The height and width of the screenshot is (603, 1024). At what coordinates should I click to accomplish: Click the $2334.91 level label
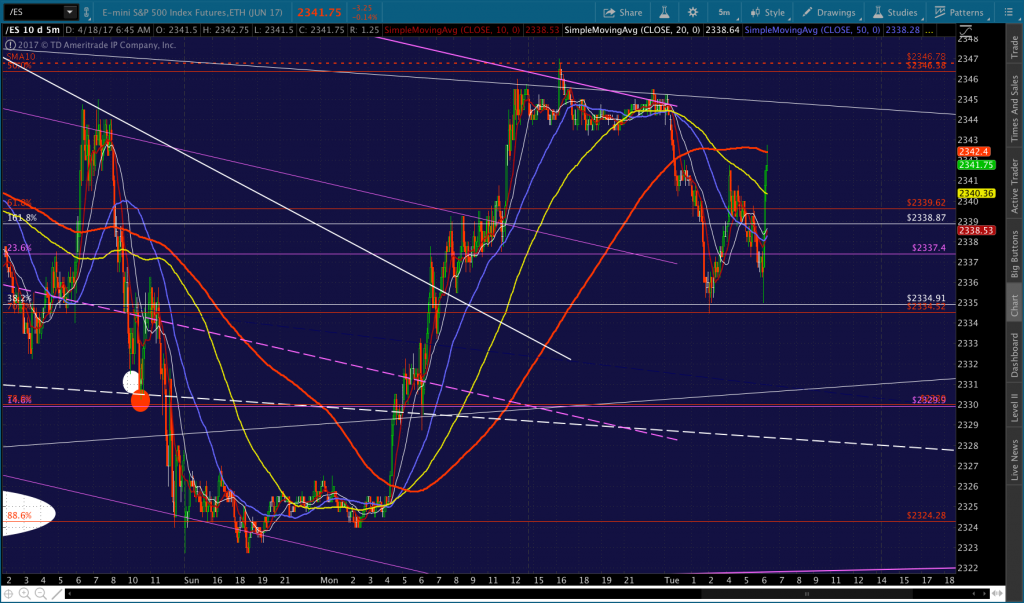point(926,298)
